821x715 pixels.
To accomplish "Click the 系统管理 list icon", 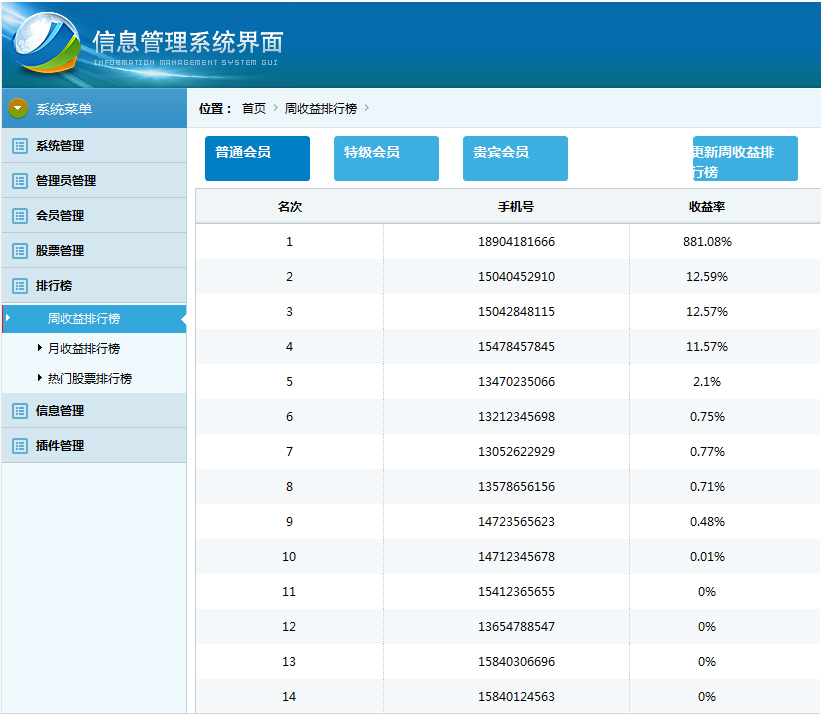I will 20,146.
